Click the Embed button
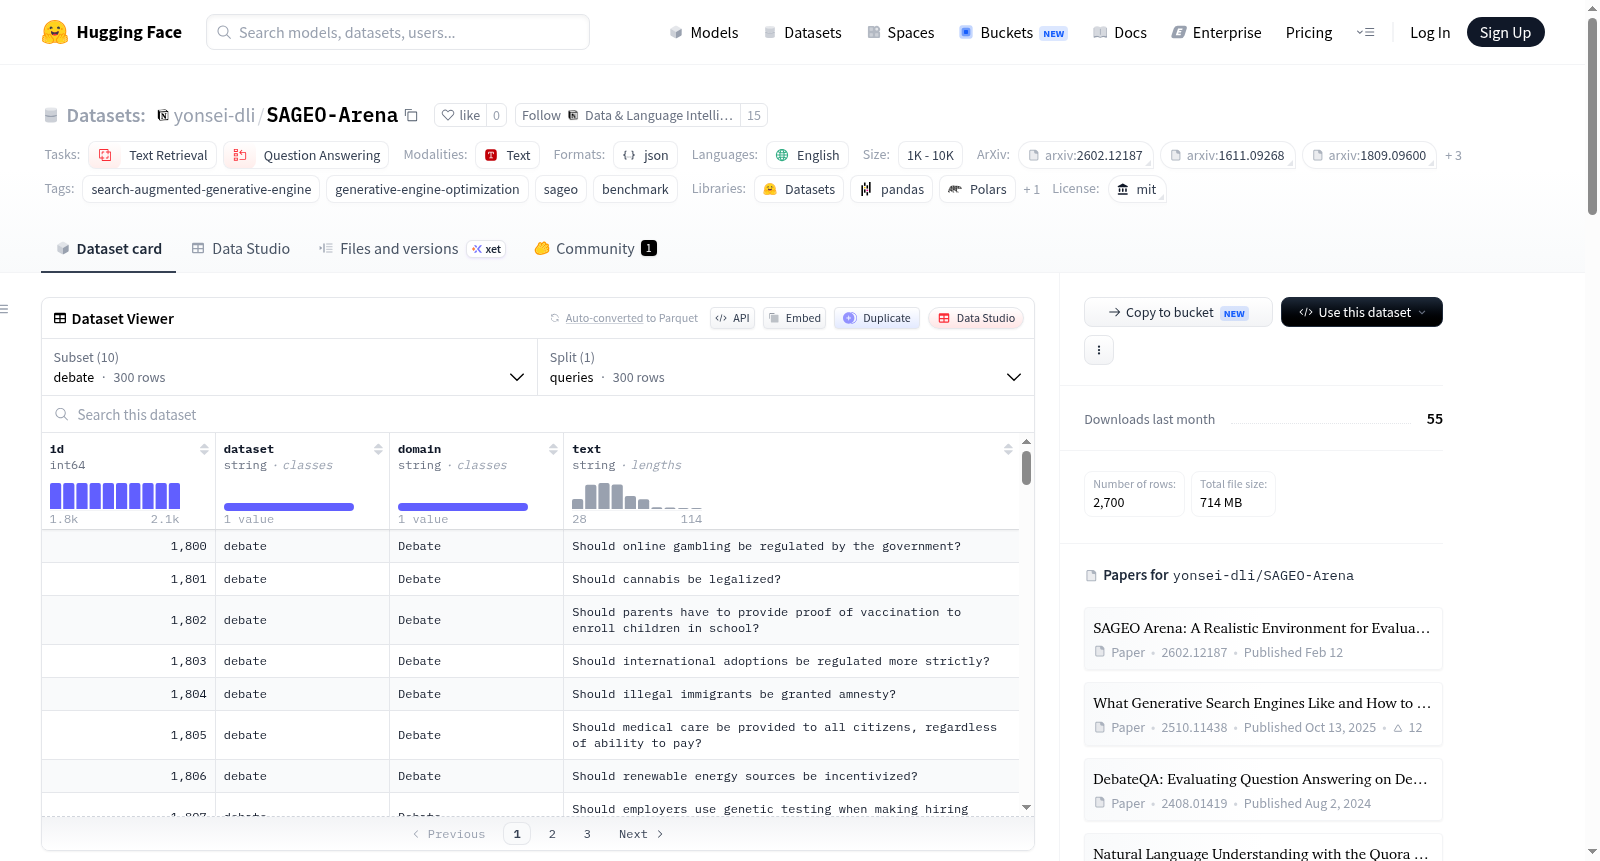Screen dimensions: 1600x861 tap(795, 318)
